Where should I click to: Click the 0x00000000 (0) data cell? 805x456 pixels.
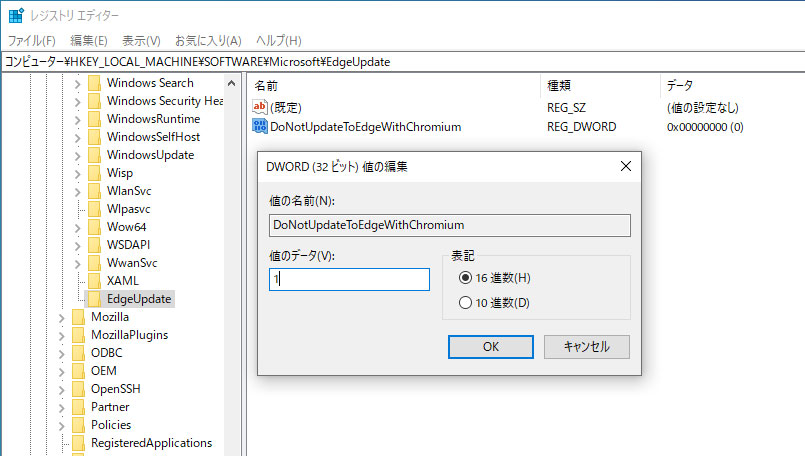pos(705,127)
